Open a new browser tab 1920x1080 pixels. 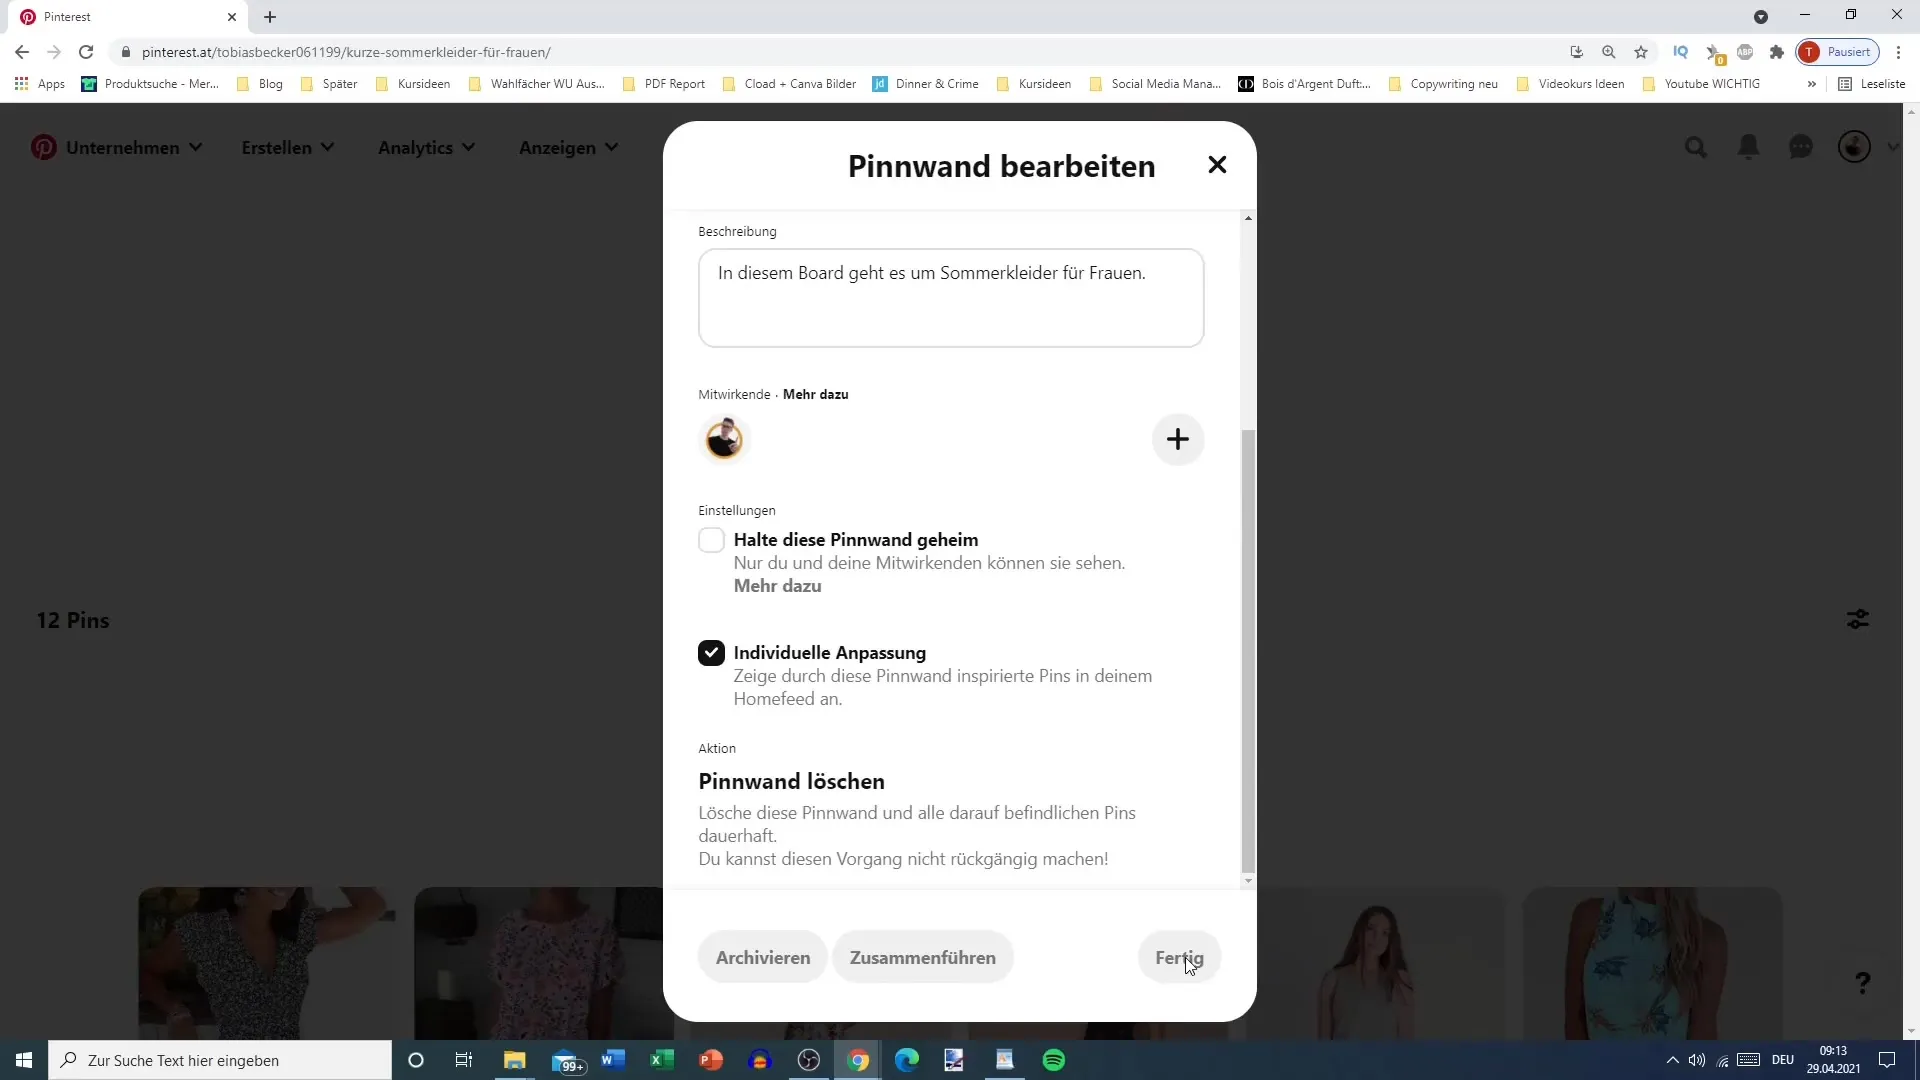270,17
